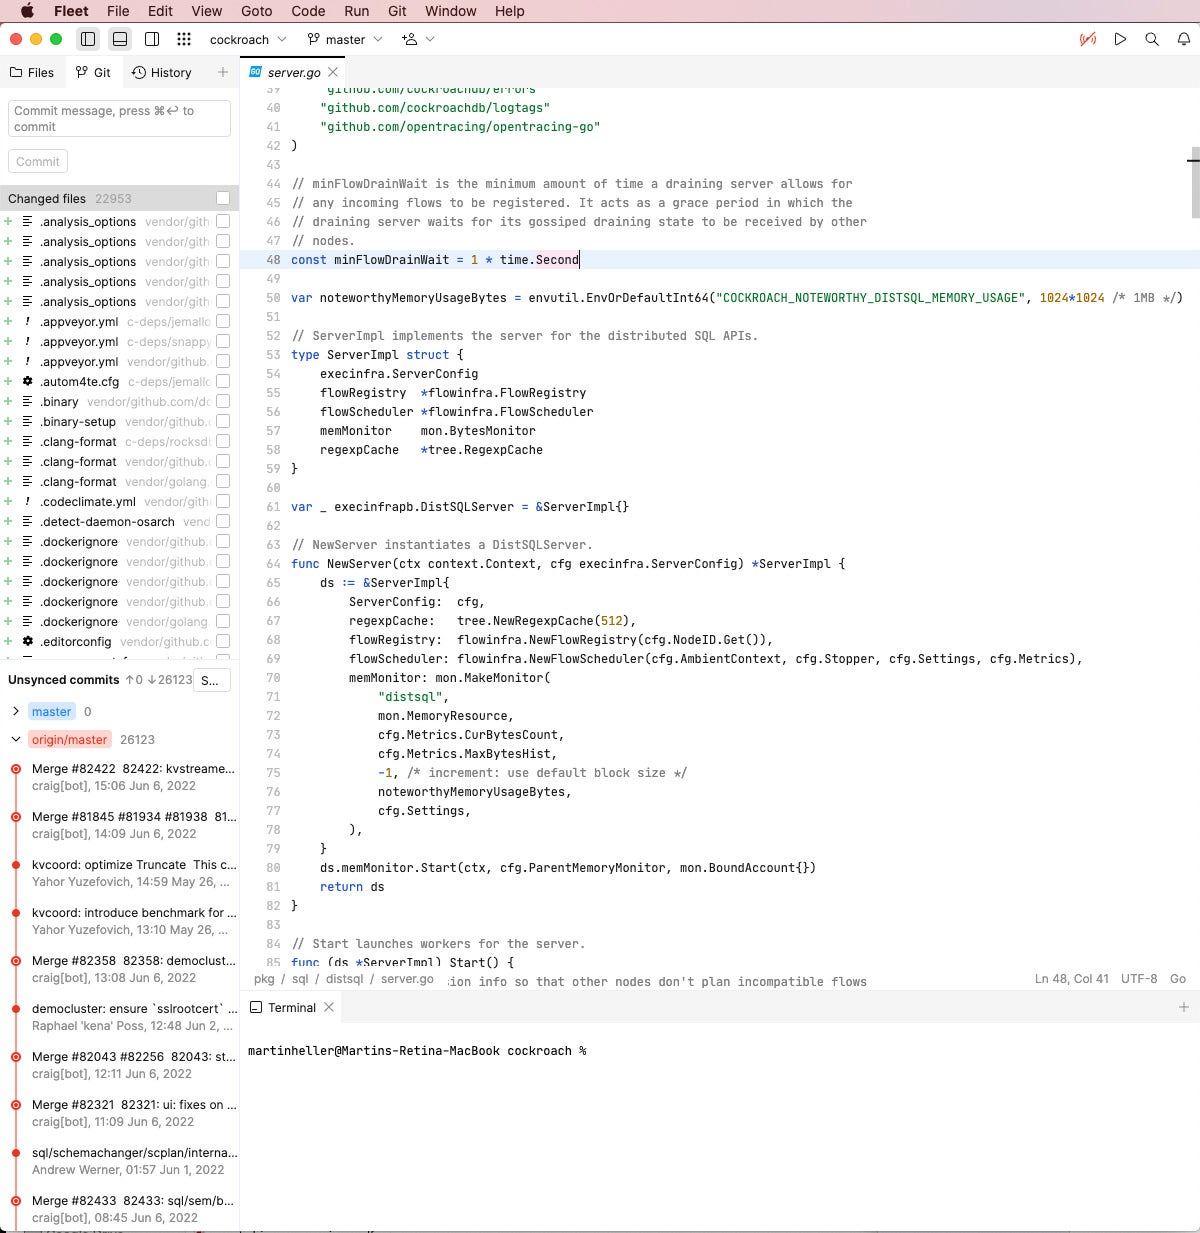Screen dimensions: 1200x1233
Task: Click the UTF-8 encoding status item
Action: click(1139, 979)
